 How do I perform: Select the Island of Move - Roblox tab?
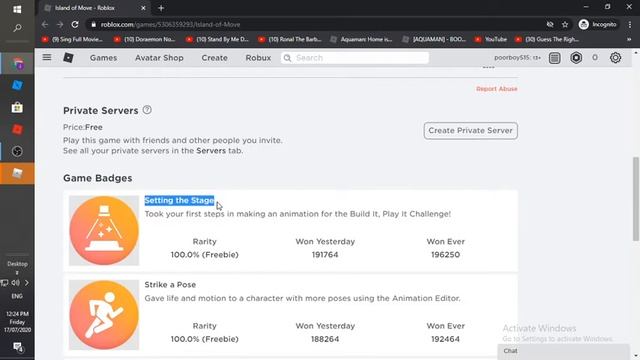(95, 8)
